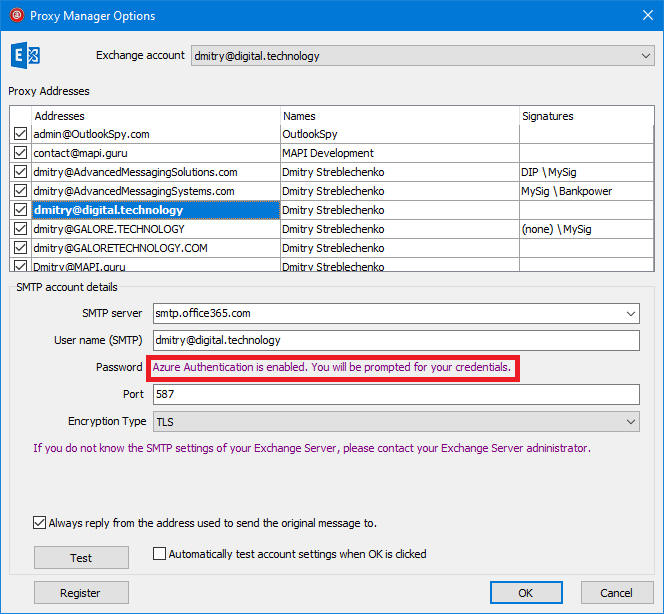This screenshot has height=614, width=664.
Task: Click the MySig \ Bankpower signature cell
Action: pyautogui.click(x=587, y=191)
